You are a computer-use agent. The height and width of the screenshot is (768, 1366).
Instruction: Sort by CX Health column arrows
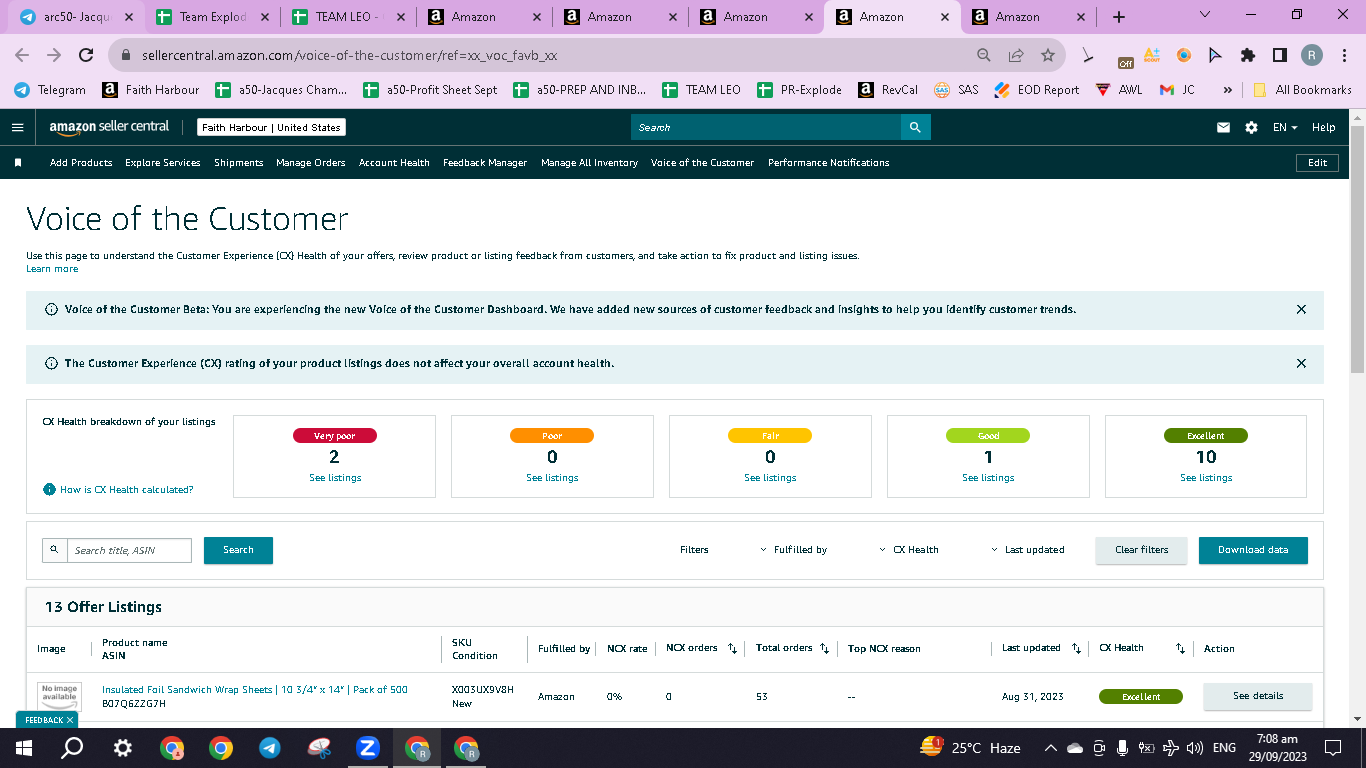[1180, 649]
